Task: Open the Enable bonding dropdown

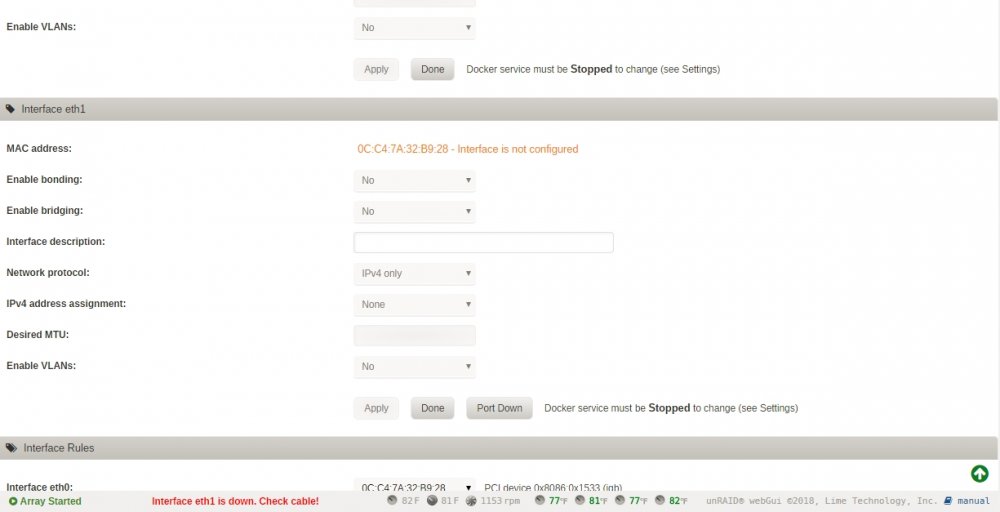Action: pos(415,180)
